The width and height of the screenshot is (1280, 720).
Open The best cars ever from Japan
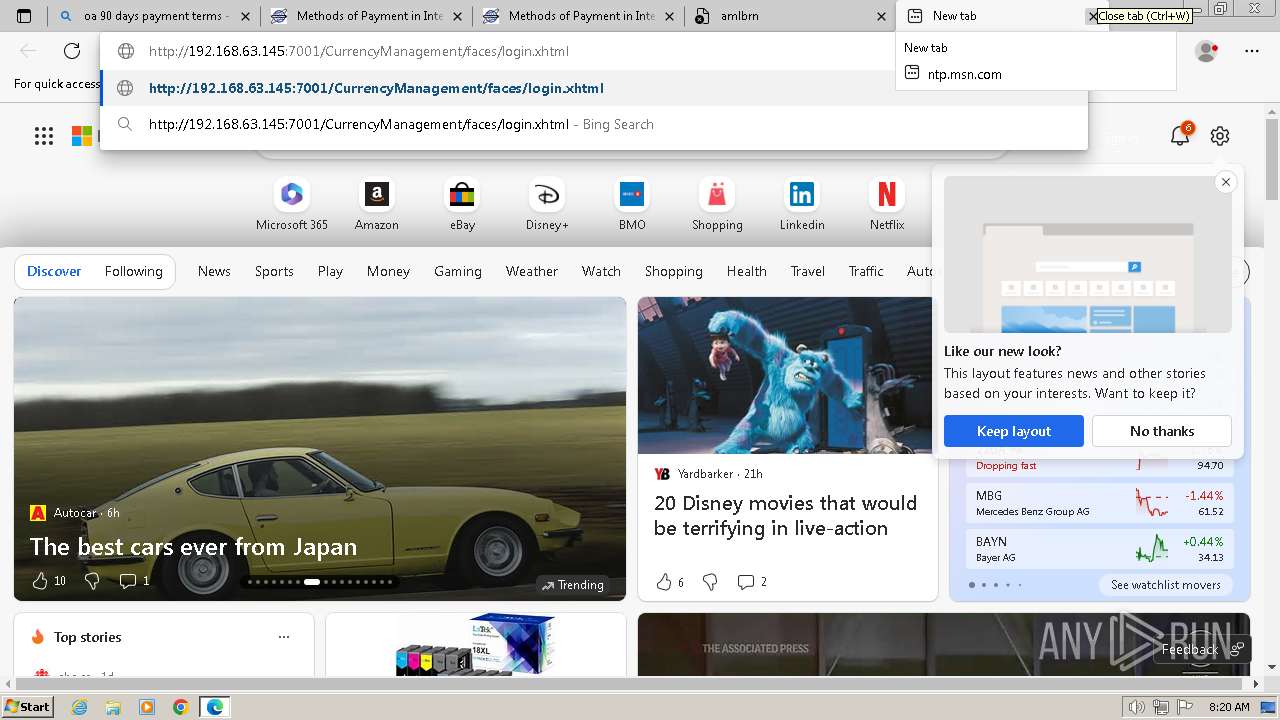coord(193,547)
